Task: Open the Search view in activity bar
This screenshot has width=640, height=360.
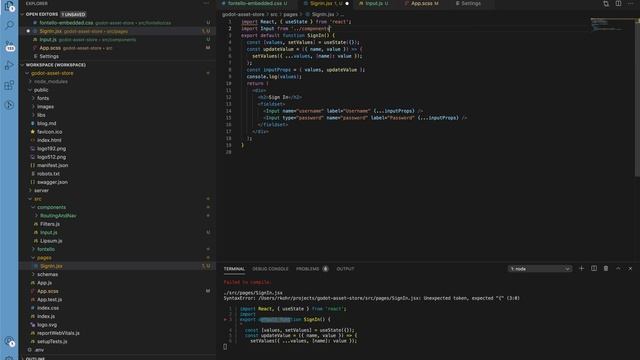Action: click(x=9, y=26)
